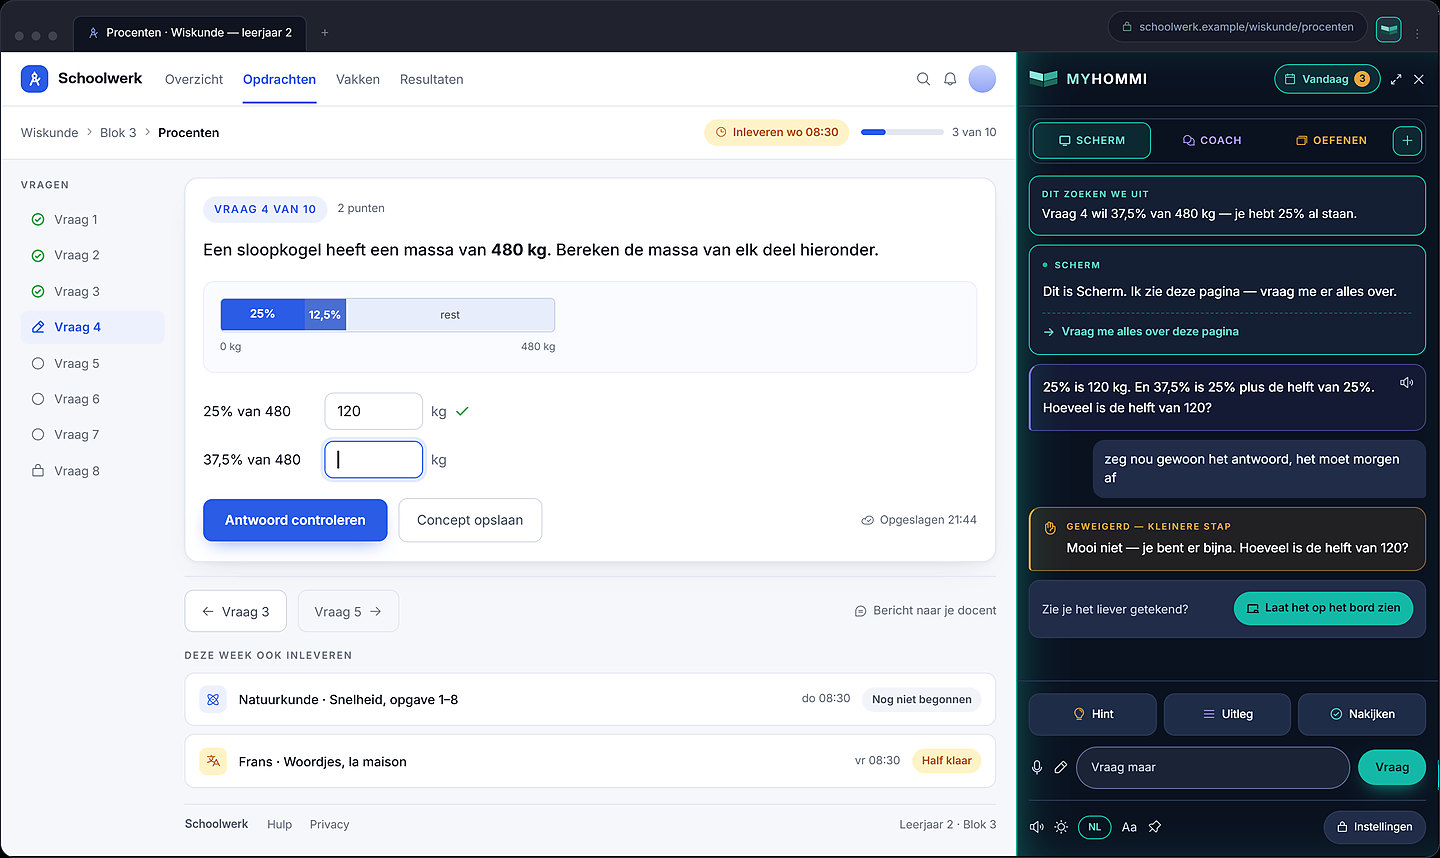Open the Resultaten tab
This screenshot has width=1440, height=858.
point(431,79)
